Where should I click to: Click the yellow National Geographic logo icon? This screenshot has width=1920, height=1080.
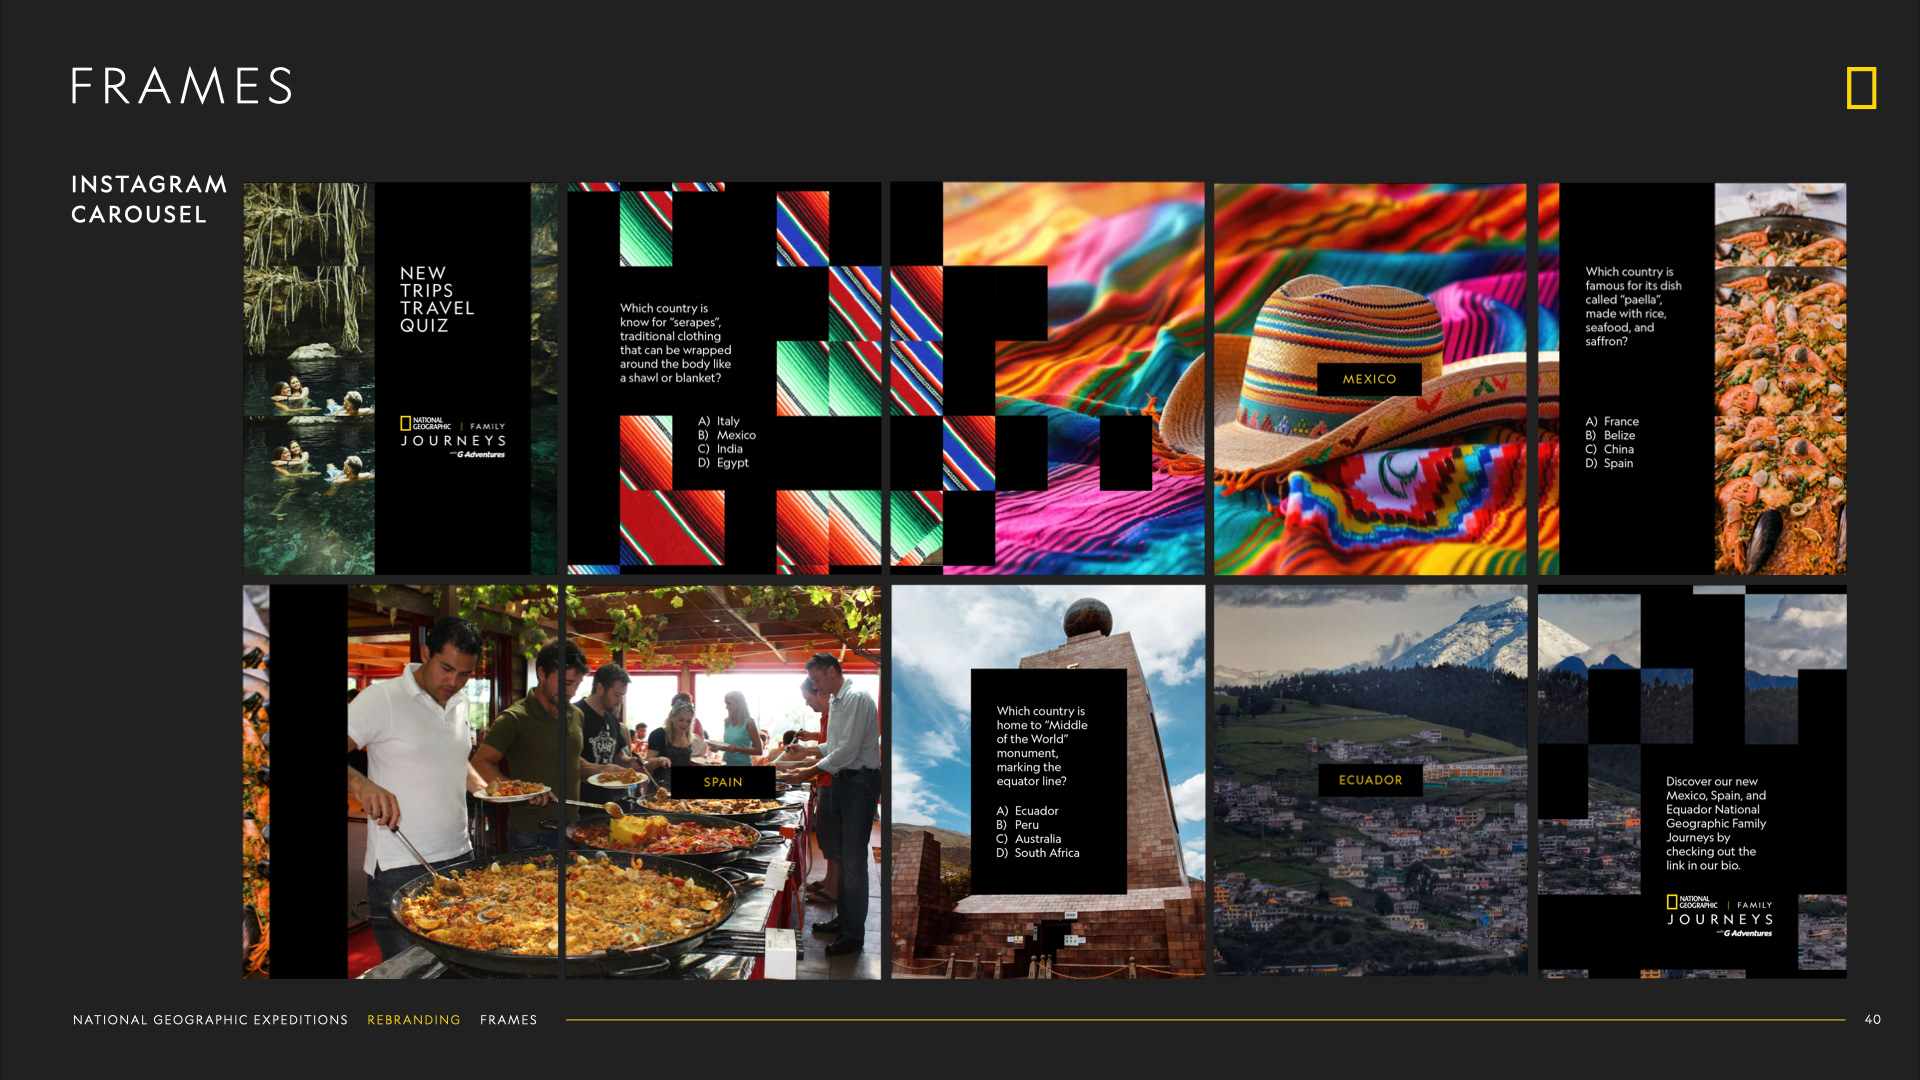pos(1861,88)
